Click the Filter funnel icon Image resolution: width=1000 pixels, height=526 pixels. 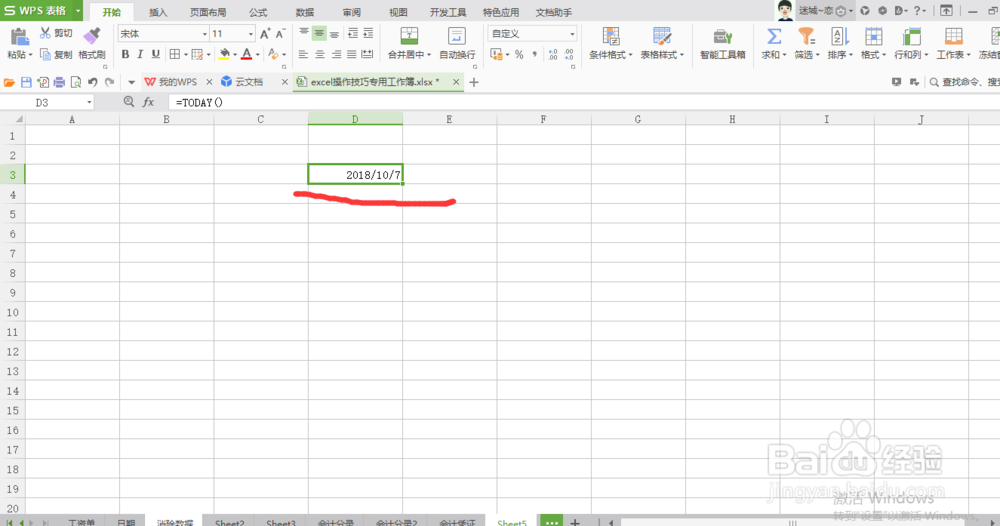(x=807, y=37)
